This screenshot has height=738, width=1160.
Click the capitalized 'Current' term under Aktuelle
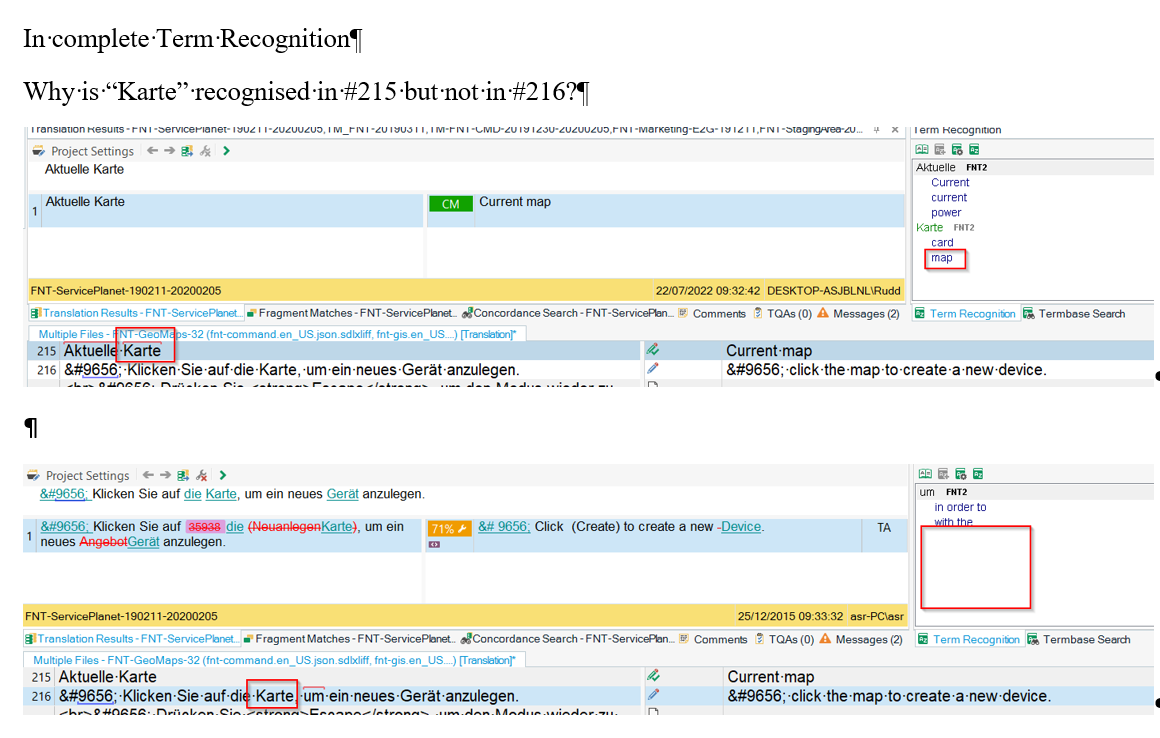[x=950, y=183]
